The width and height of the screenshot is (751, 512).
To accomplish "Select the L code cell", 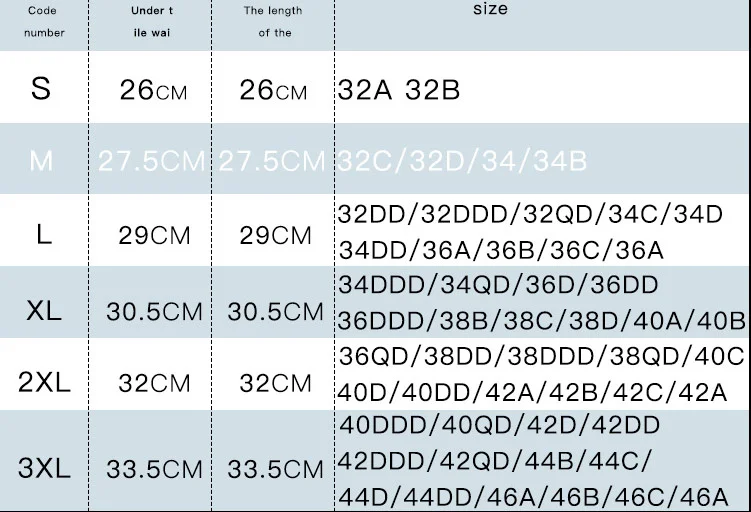I will 43,236.
